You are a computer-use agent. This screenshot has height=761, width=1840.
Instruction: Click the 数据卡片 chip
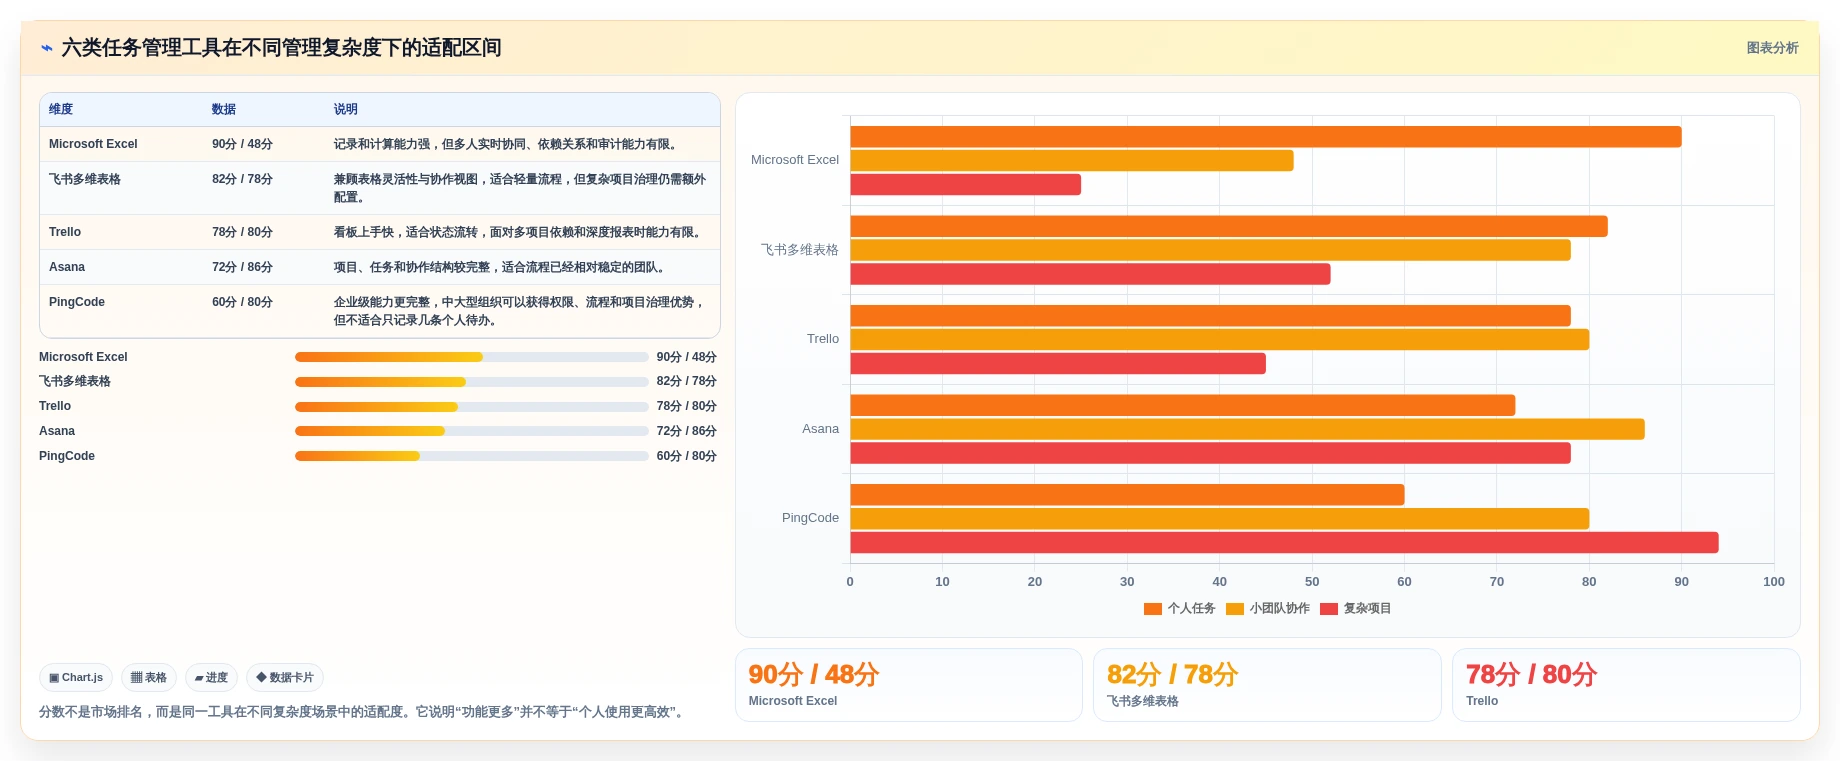(x=285, y=677)
